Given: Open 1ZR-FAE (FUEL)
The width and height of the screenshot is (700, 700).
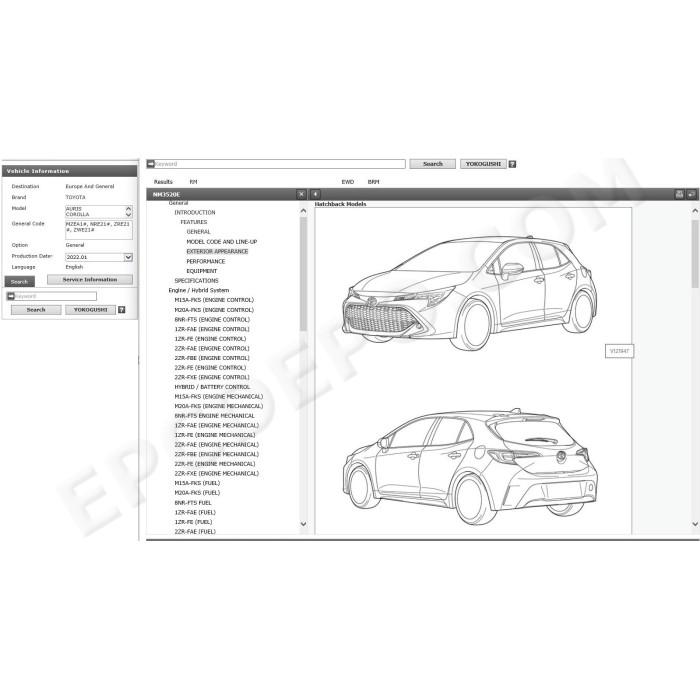Looking at the screenshot, I should tap(195, 512).
